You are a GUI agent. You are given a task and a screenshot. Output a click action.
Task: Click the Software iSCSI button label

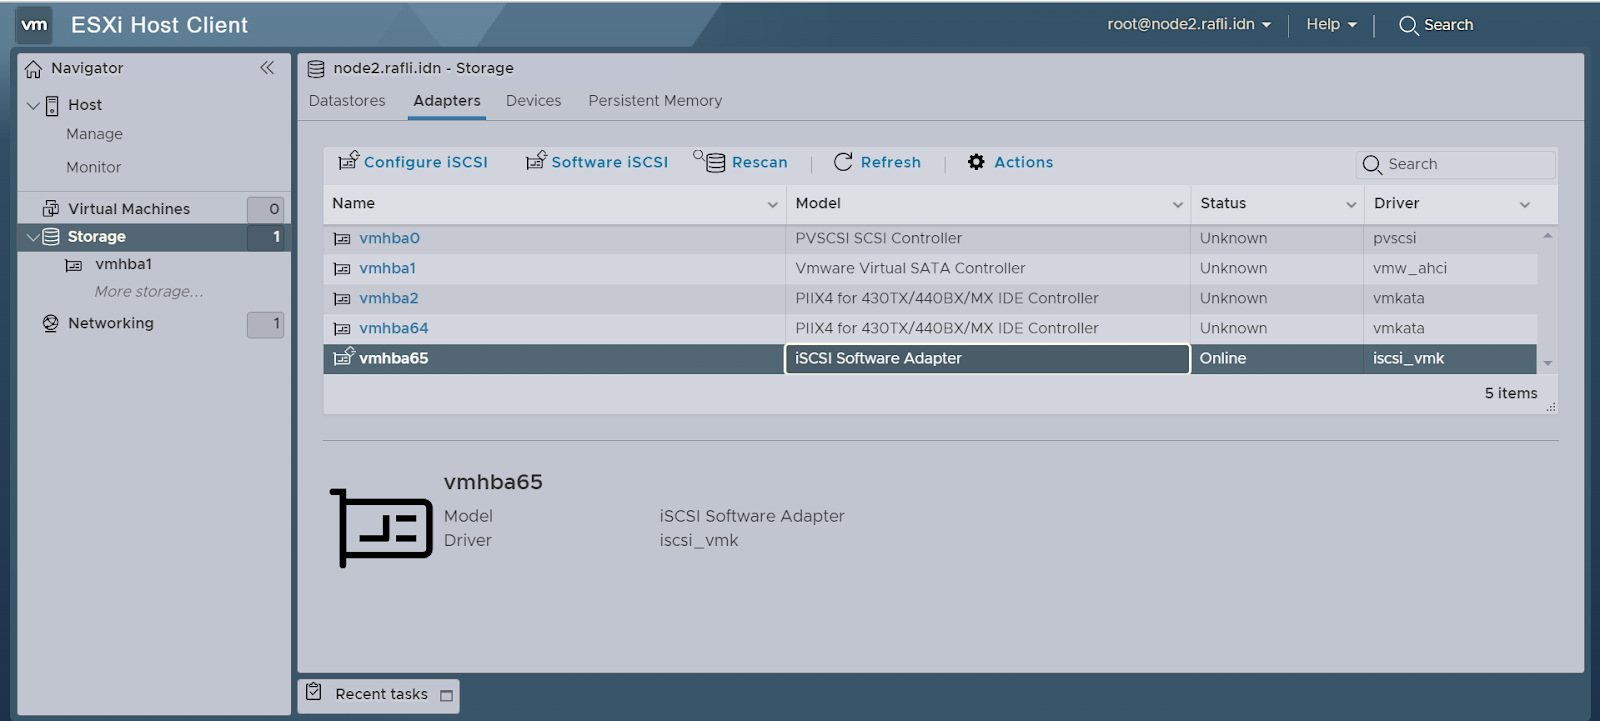(x=610, y=162)
